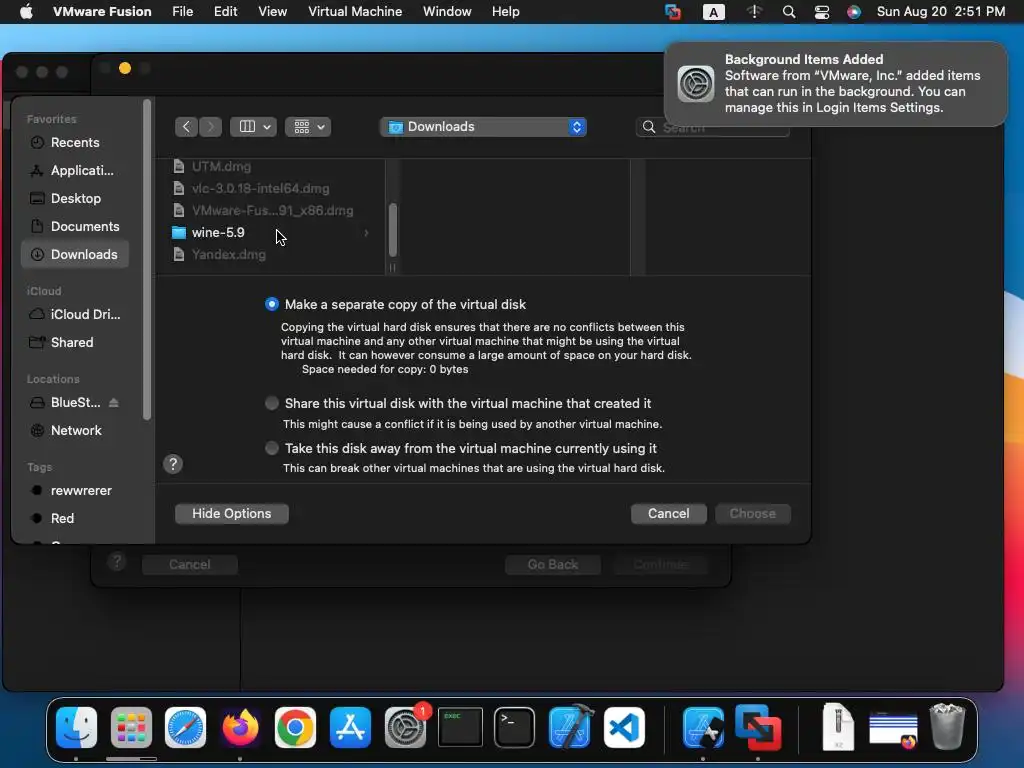Click the help question mark button
1024x768 pixels.
tap(173, 464)
